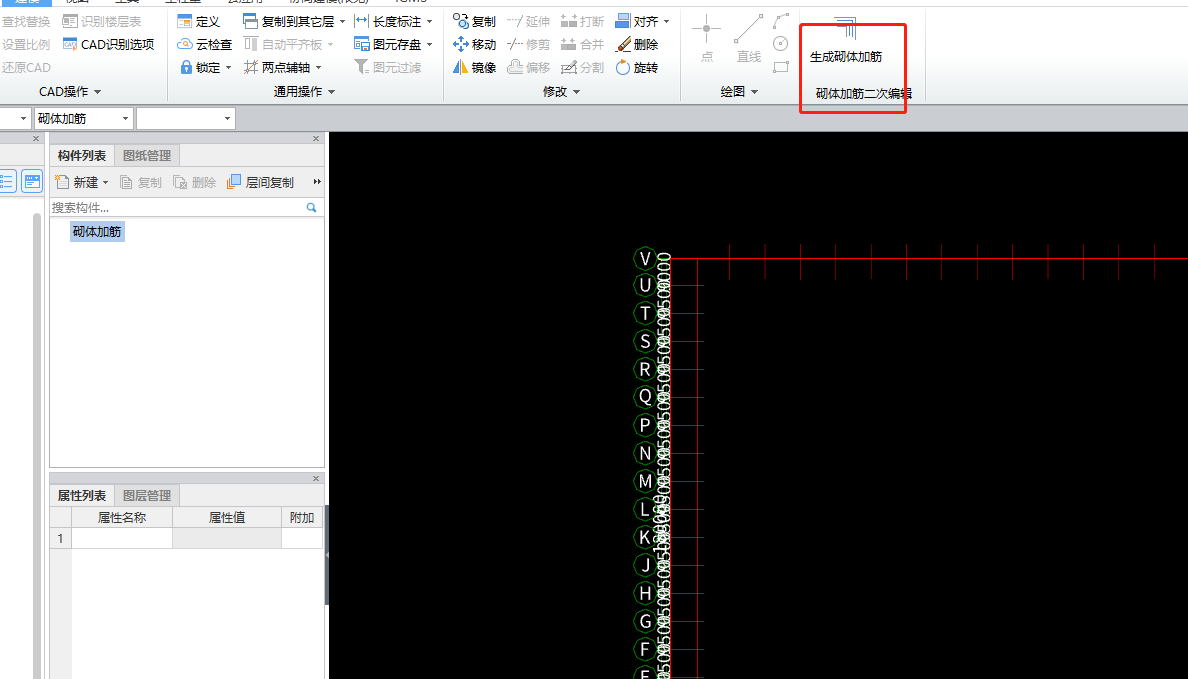Run 云检查 cloud check

point(205,45)
